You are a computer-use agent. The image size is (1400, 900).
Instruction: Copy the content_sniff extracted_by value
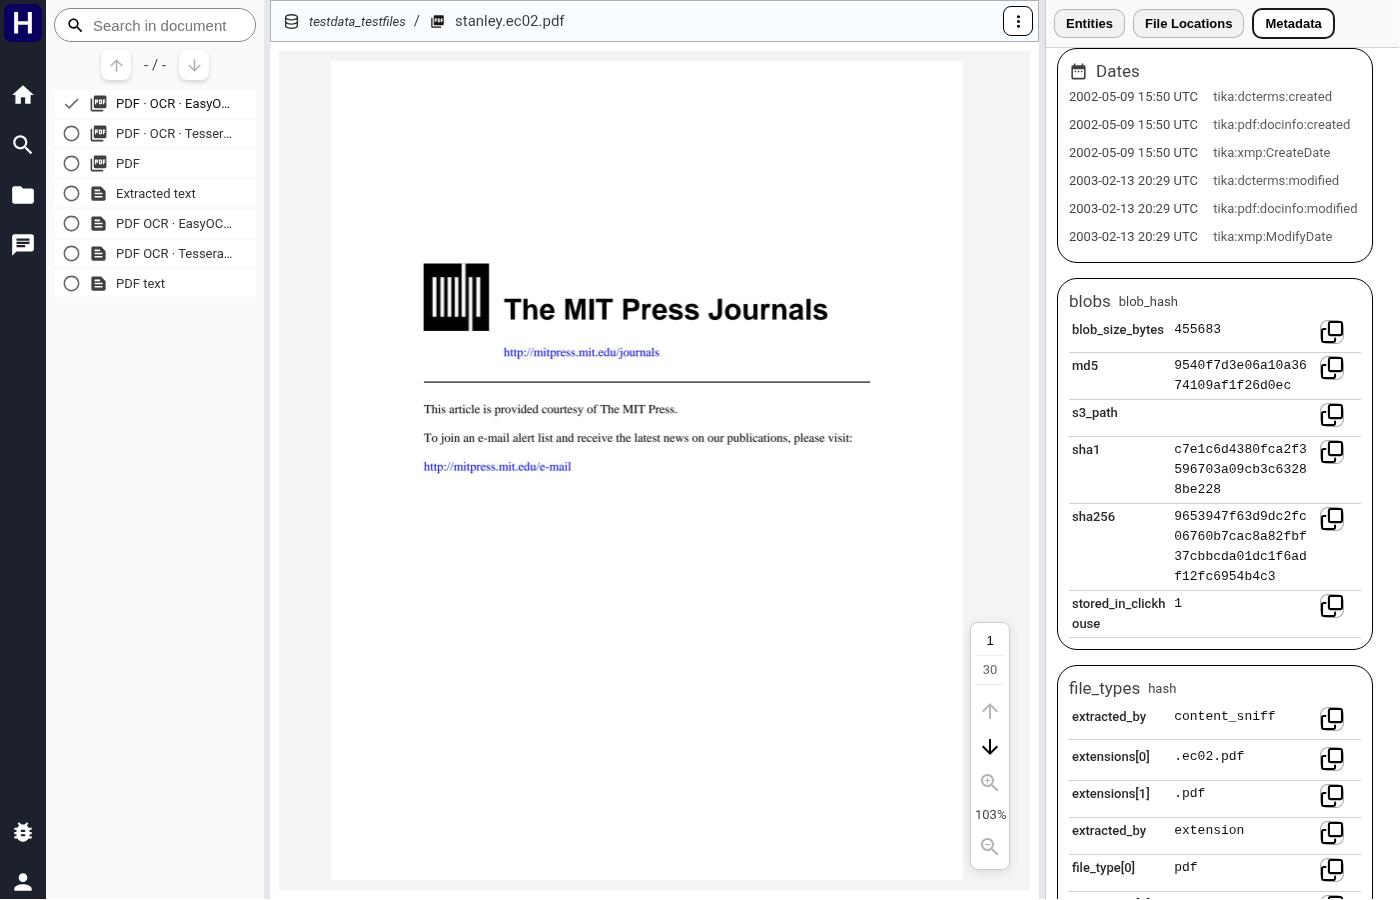(x=1332, y=719)
